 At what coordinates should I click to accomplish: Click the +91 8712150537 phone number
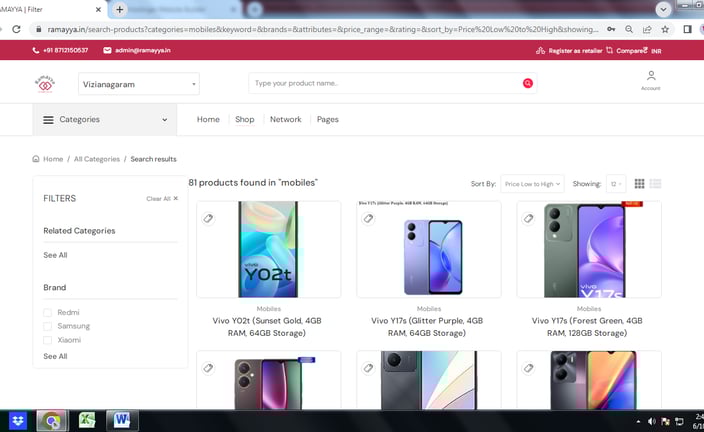click(x=66, y=50)
